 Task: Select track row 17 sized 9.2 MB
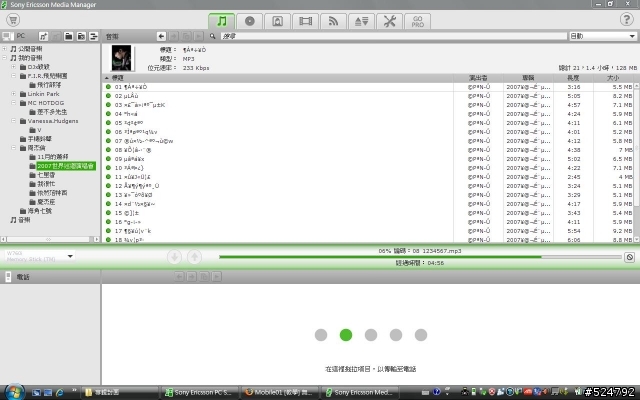pos(368,231)
